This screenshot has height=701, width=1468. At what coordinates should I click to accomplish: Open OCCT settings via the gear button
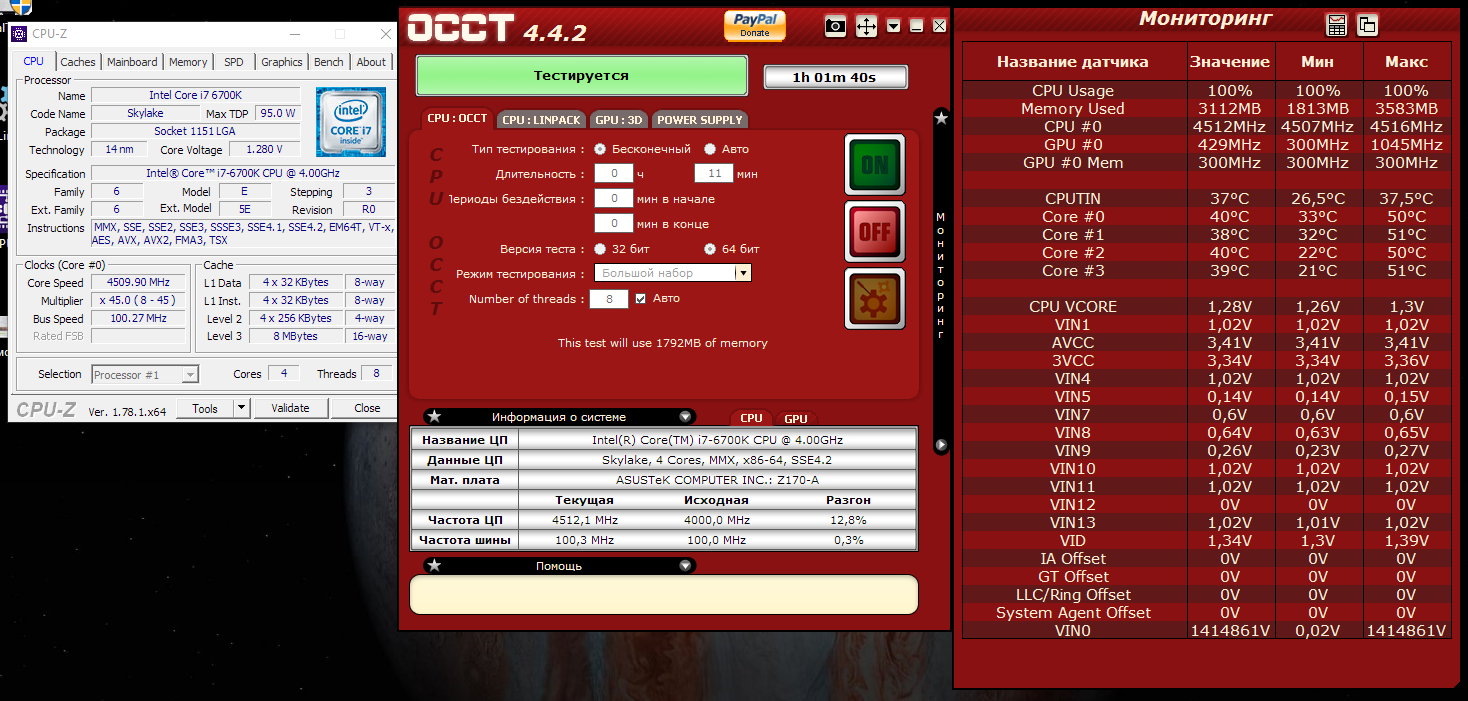coord(874,298)
